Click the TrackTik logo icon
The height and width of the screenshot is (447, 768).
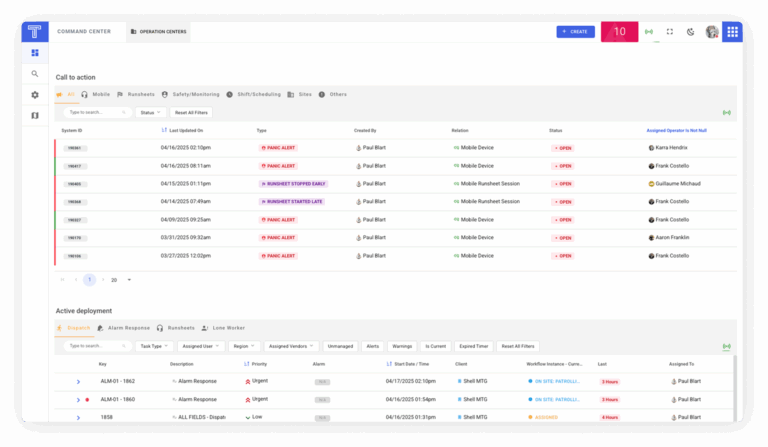35,32
